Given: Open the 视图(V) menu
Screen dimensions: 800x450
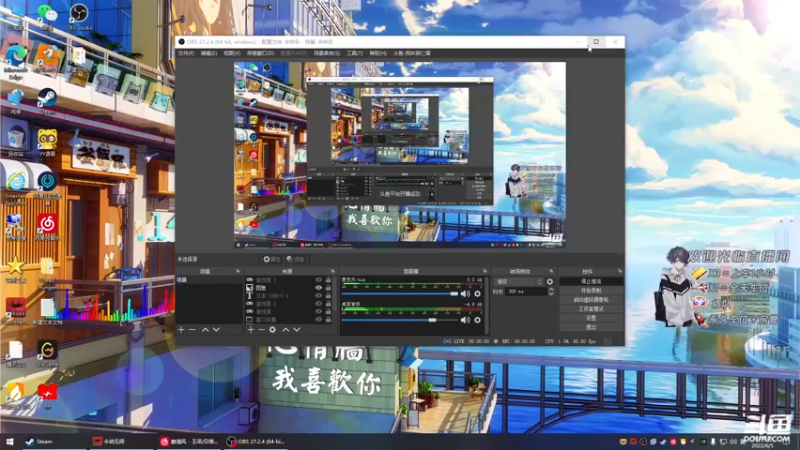Looking at the screenshot, I should (232, 53).
